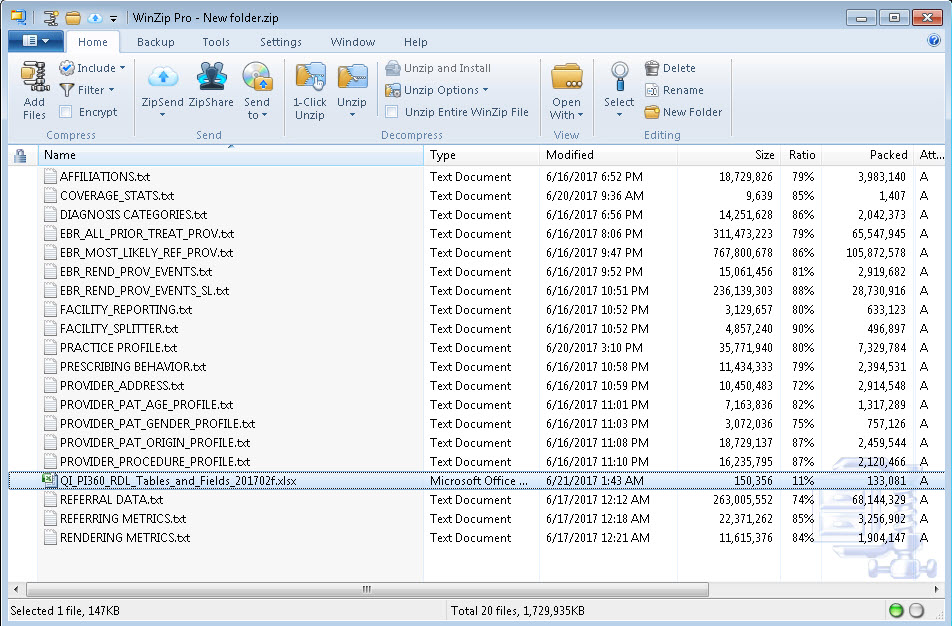
Task: Switch to the Backup tab
Action: click(155, 42)
